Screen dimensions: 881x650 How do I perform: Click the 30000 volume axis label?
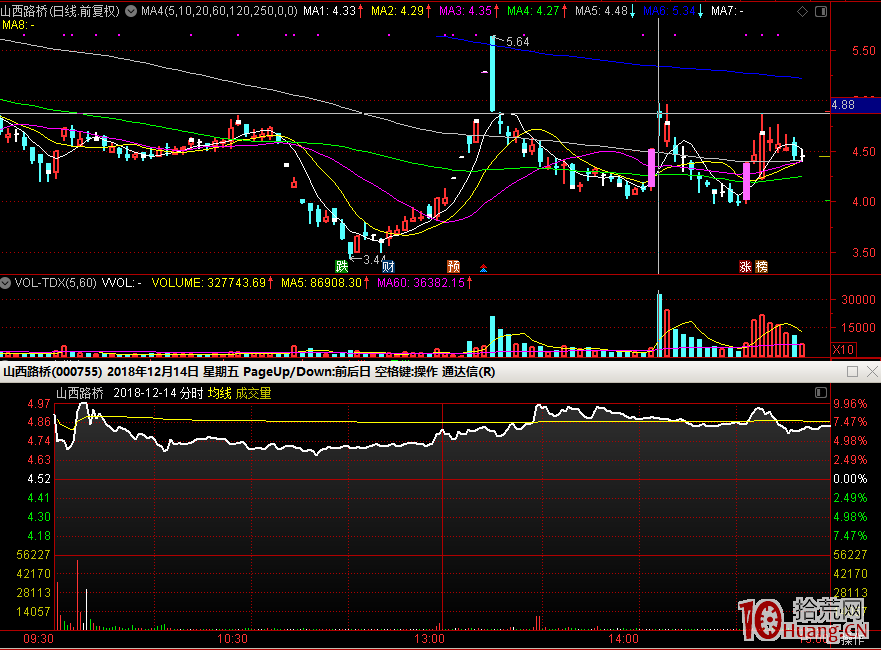[858, 299]
